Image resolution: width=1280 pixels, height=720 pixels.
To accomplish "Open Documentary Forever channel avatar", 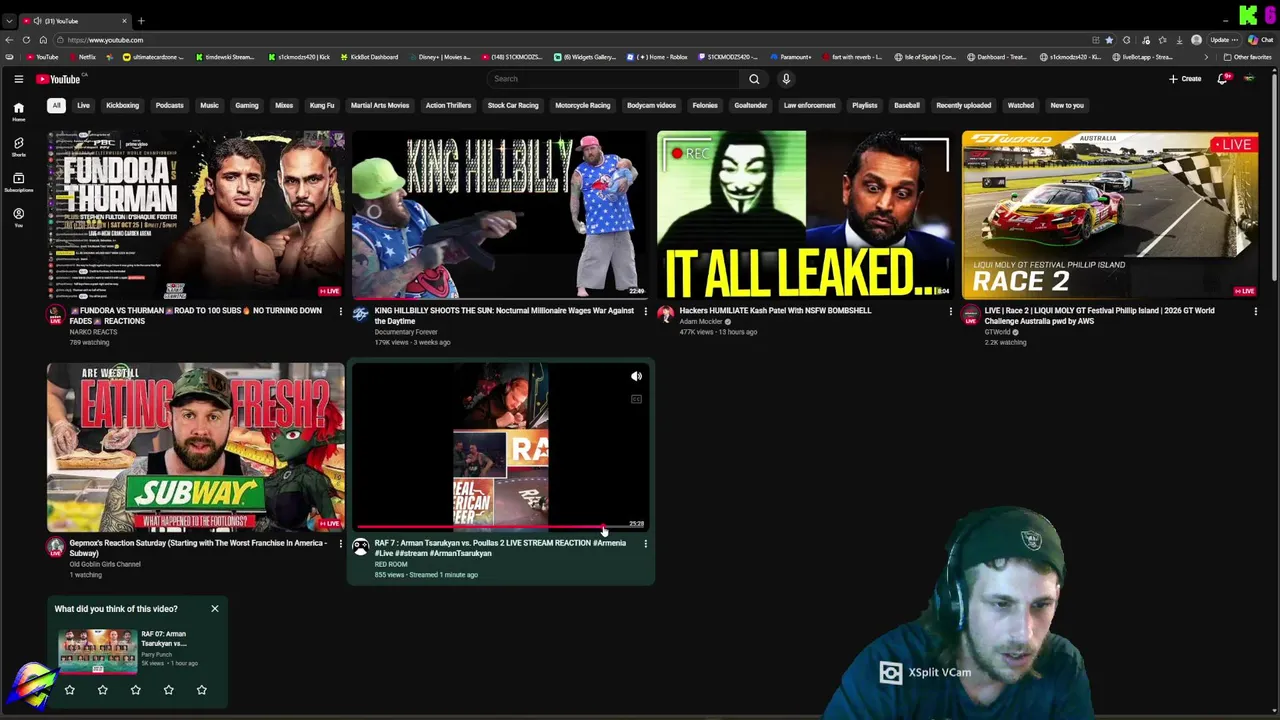I will [360, 315].
